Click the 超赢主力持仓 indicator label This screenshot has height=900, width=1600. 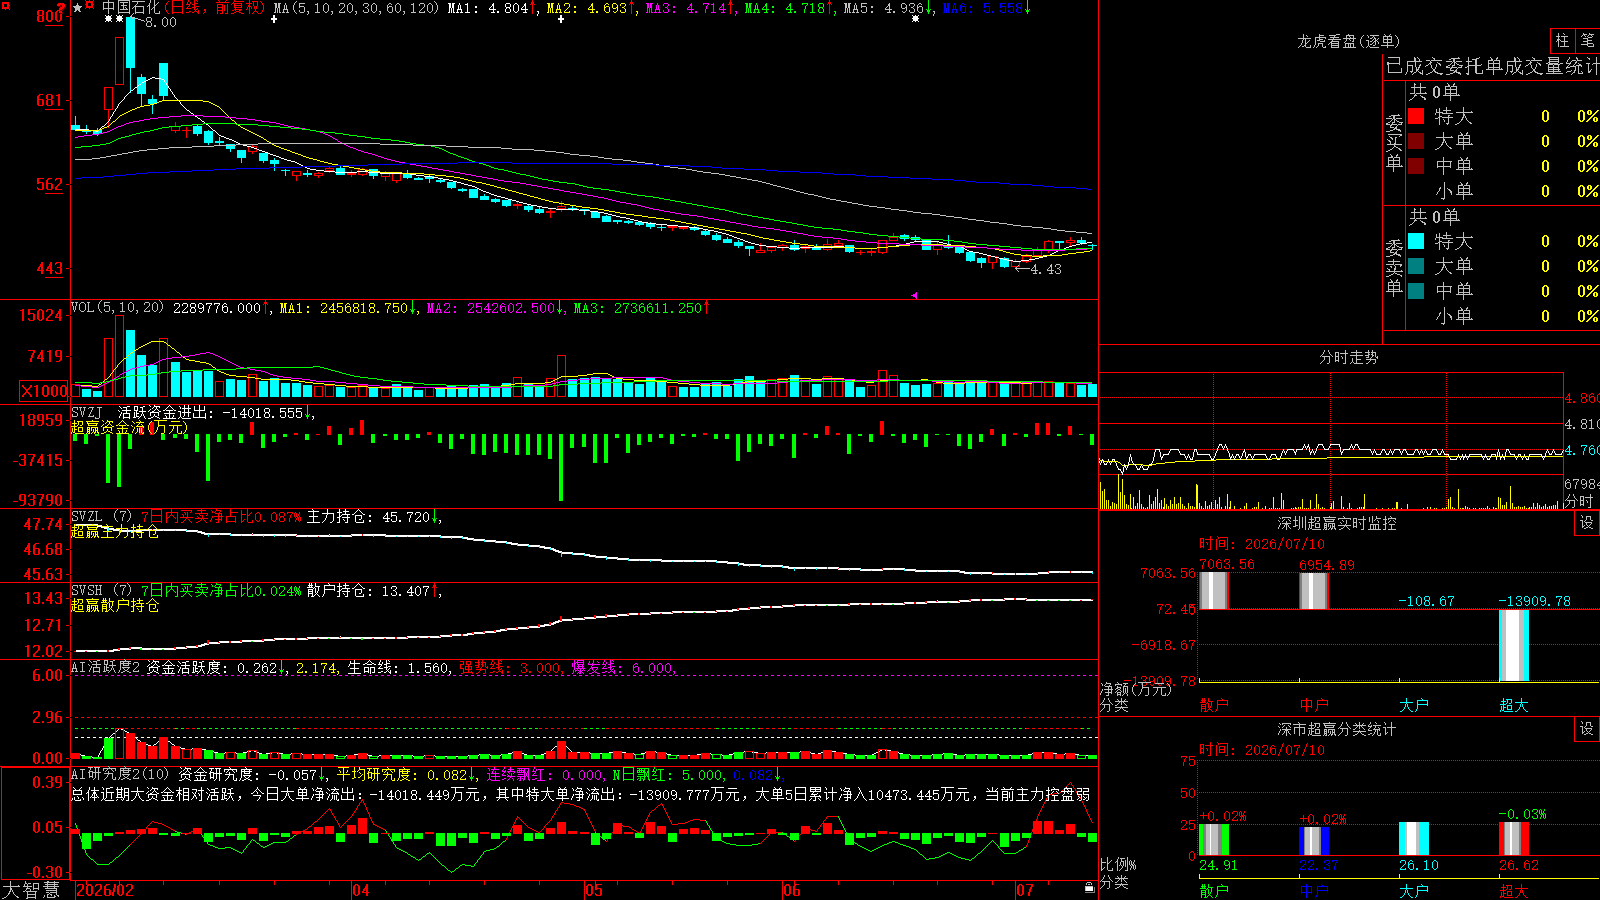tap(115, 532)
